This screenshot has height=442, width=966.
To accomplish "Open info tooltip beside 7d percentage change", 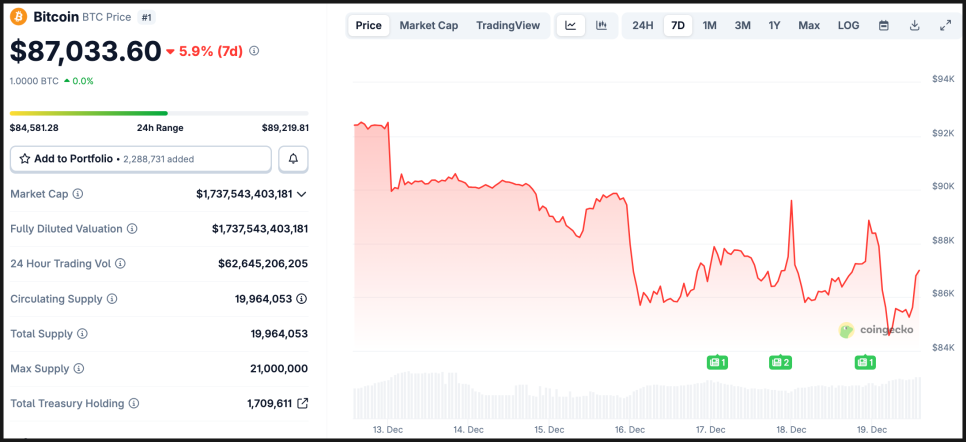I will [254, 50].
